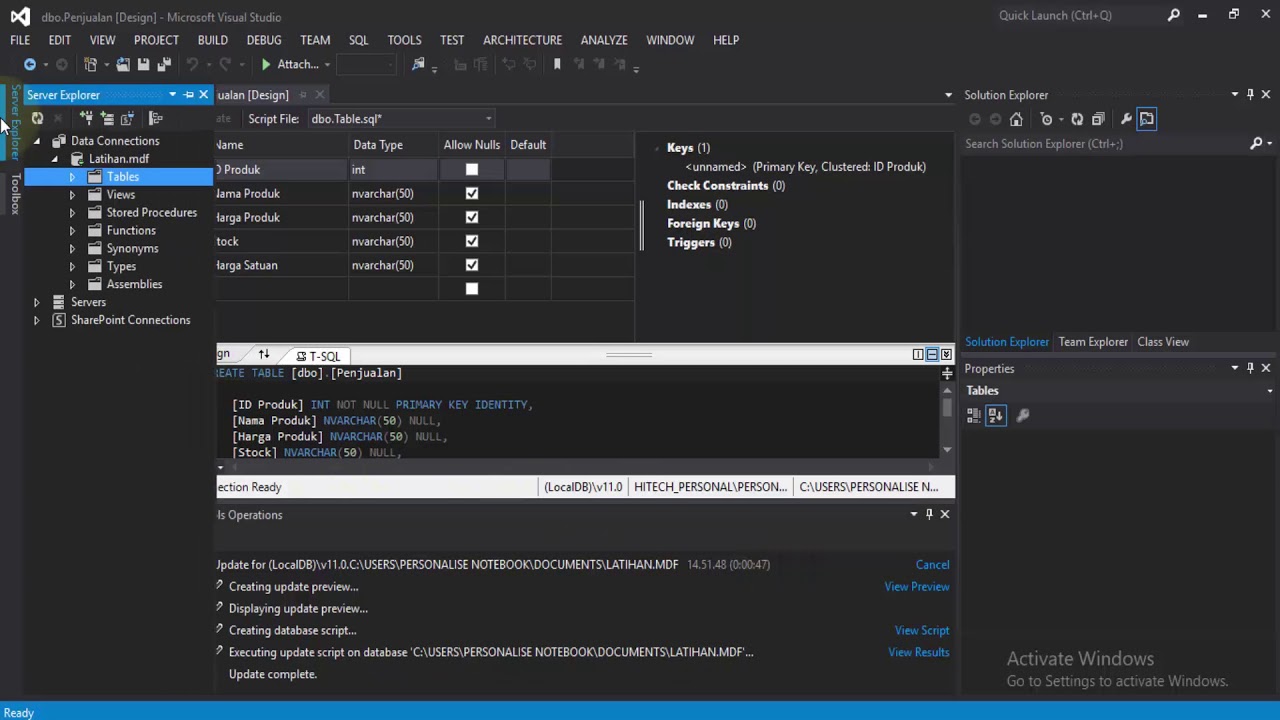Click the View Preview link

point(917,587)
